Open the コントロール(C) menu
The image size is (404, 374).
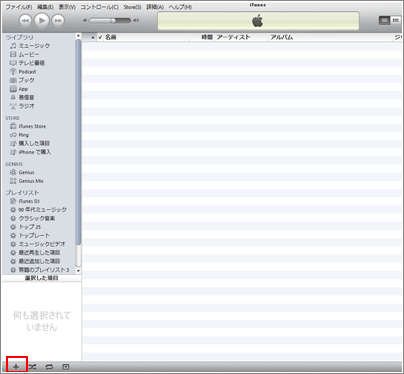pyautogui.click(x=99, y=7)
